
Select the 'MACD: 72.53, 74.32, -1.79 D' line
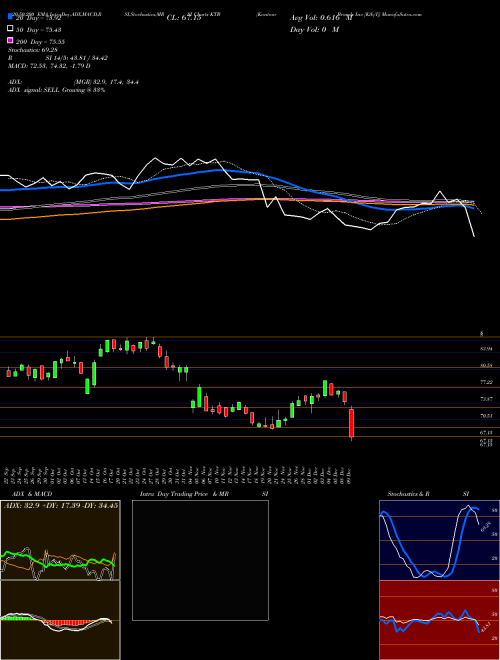(49, 66)
